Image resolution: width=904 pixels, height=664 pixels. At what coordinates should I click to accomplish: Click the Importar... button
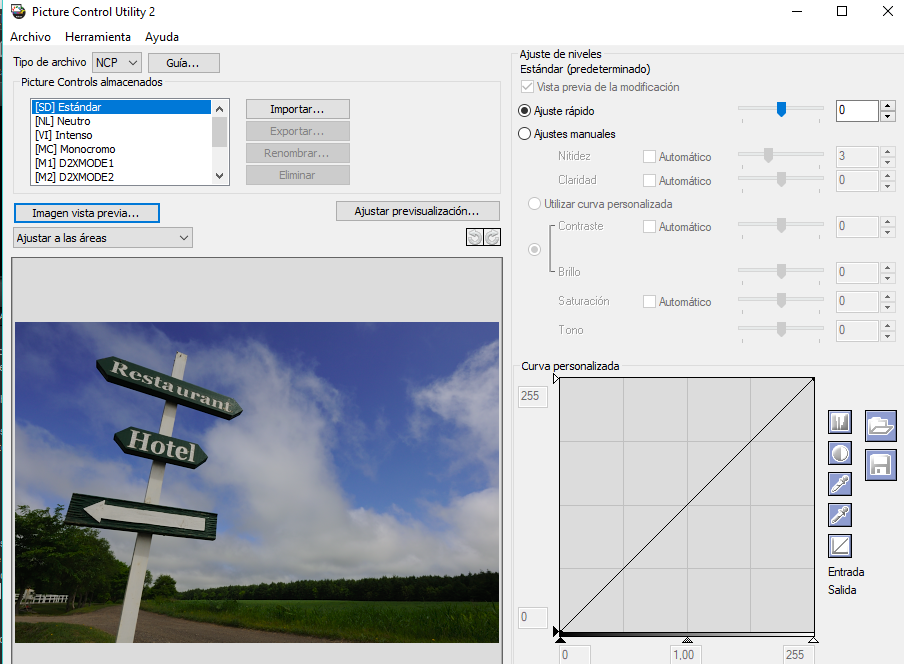(x=297, y=109)
